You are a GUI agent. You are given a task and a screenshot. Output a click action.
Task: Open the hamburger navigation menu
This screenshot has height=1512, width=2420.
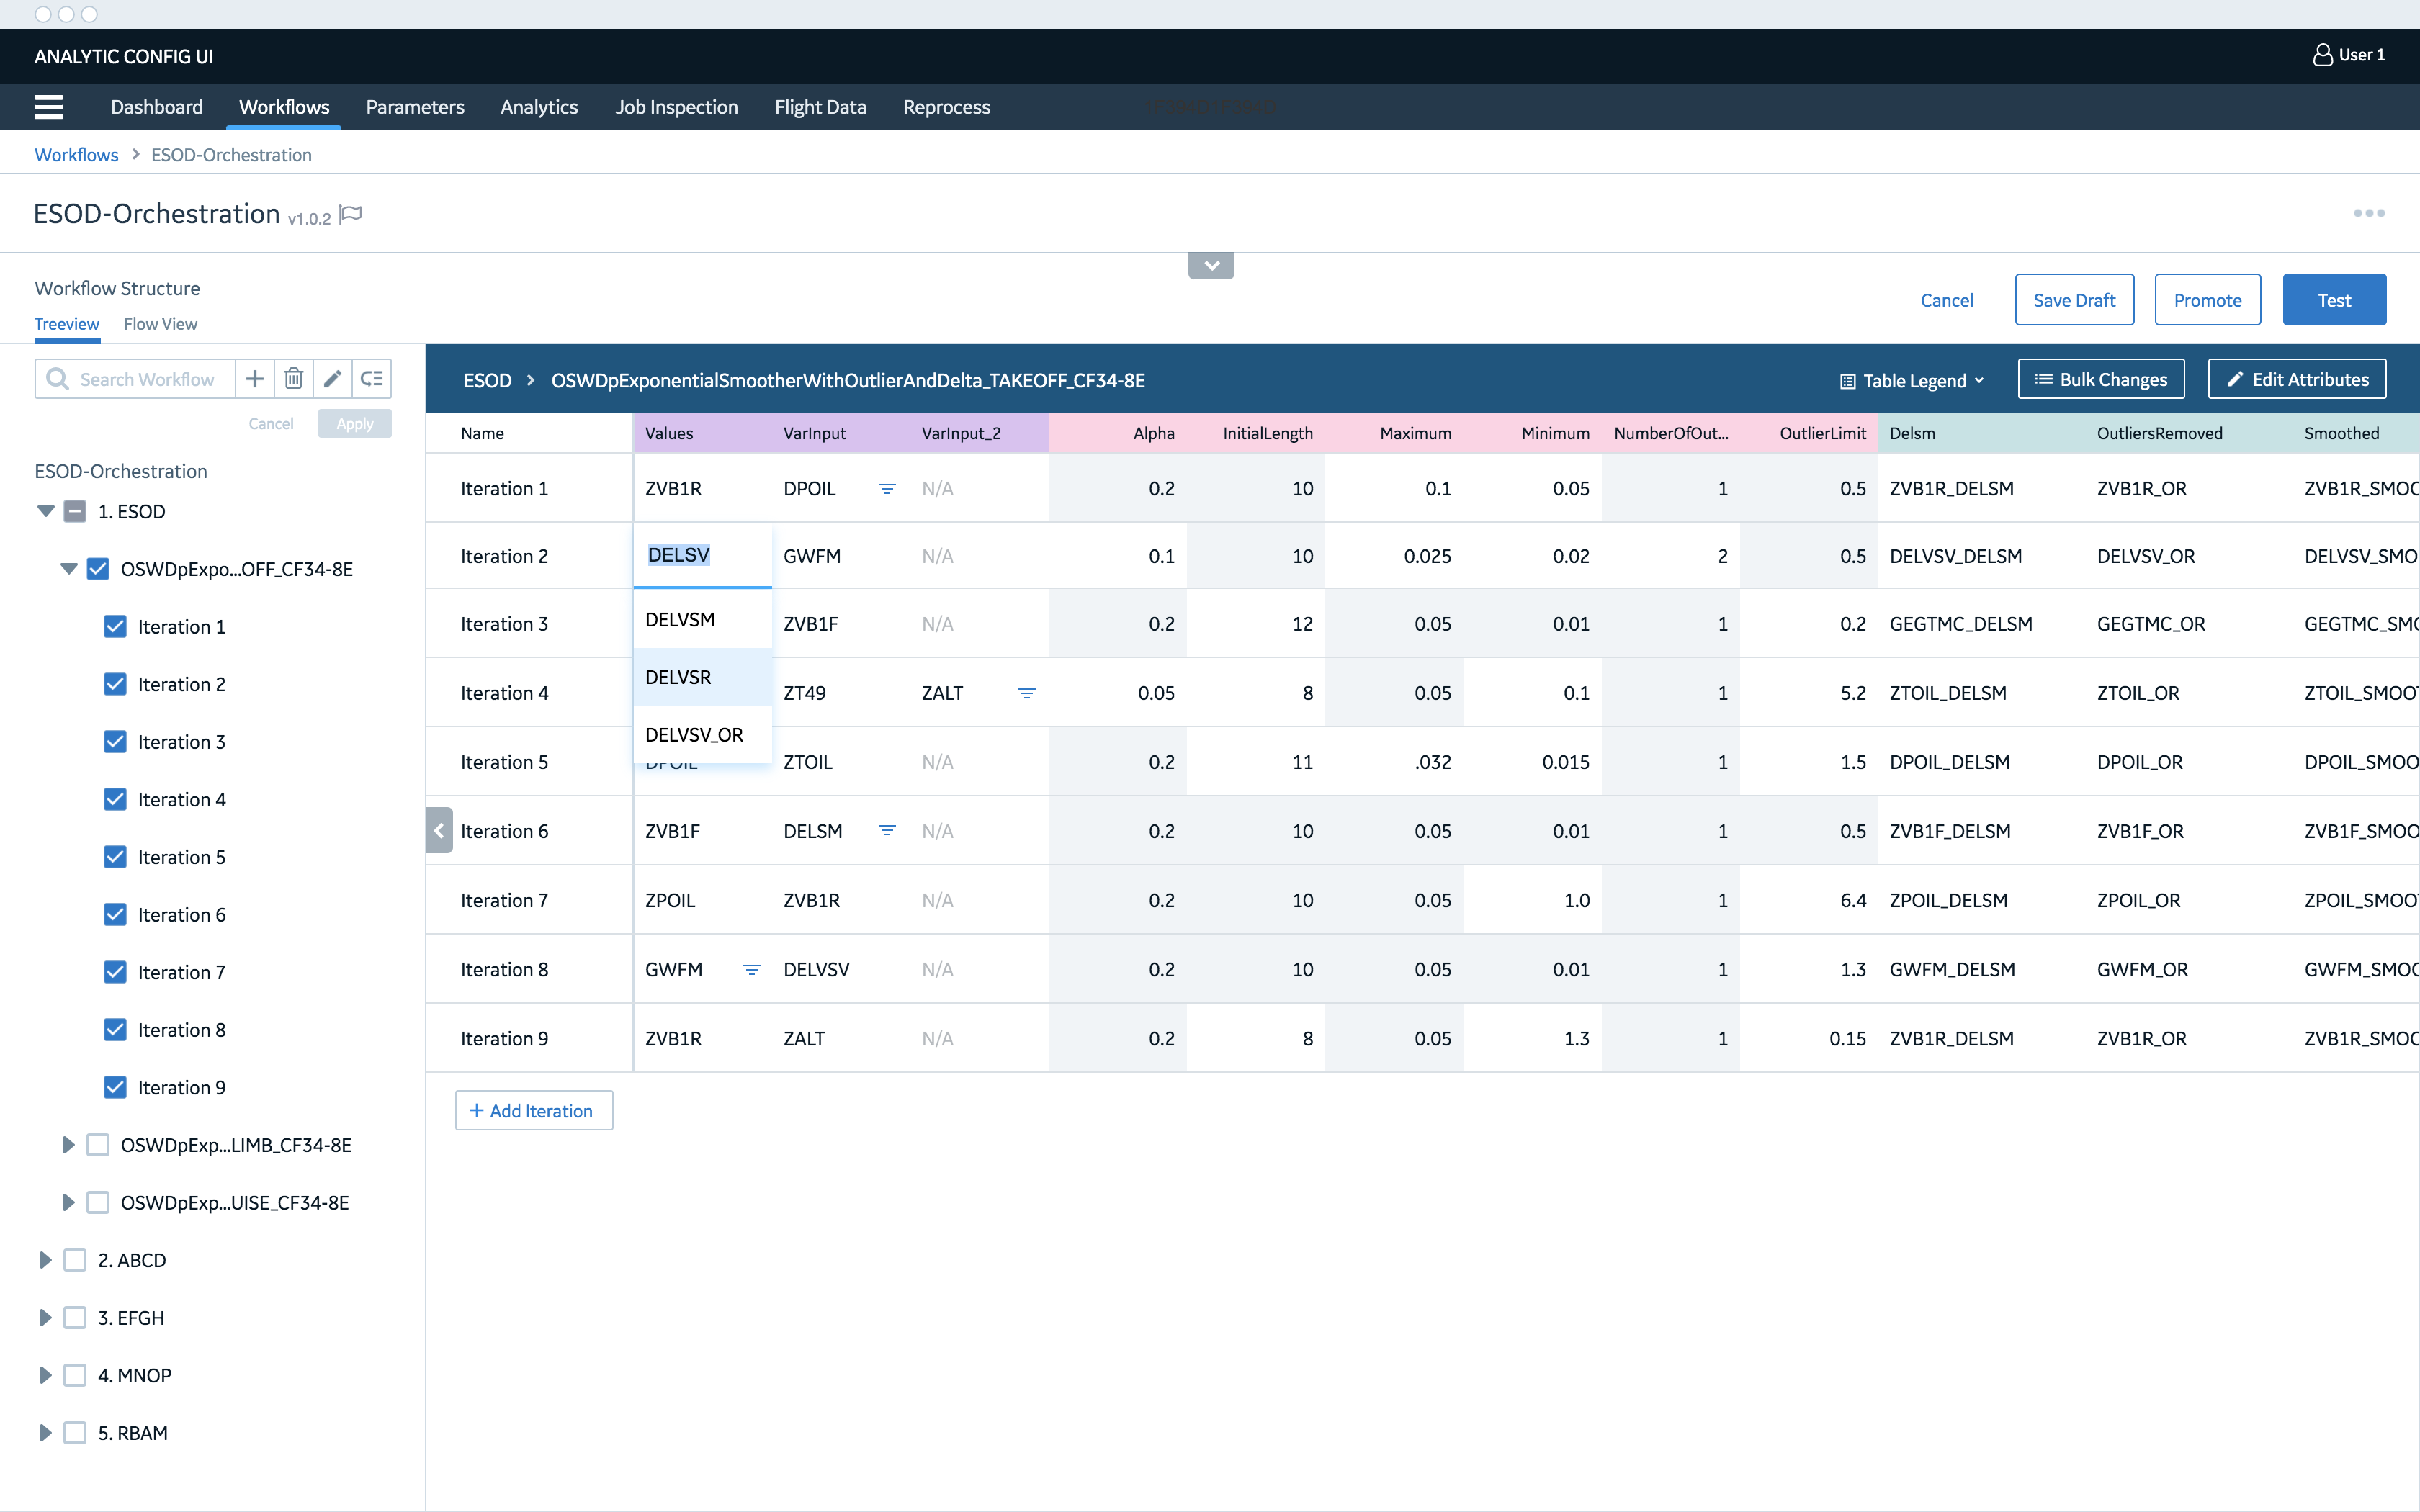coord(48,107)
